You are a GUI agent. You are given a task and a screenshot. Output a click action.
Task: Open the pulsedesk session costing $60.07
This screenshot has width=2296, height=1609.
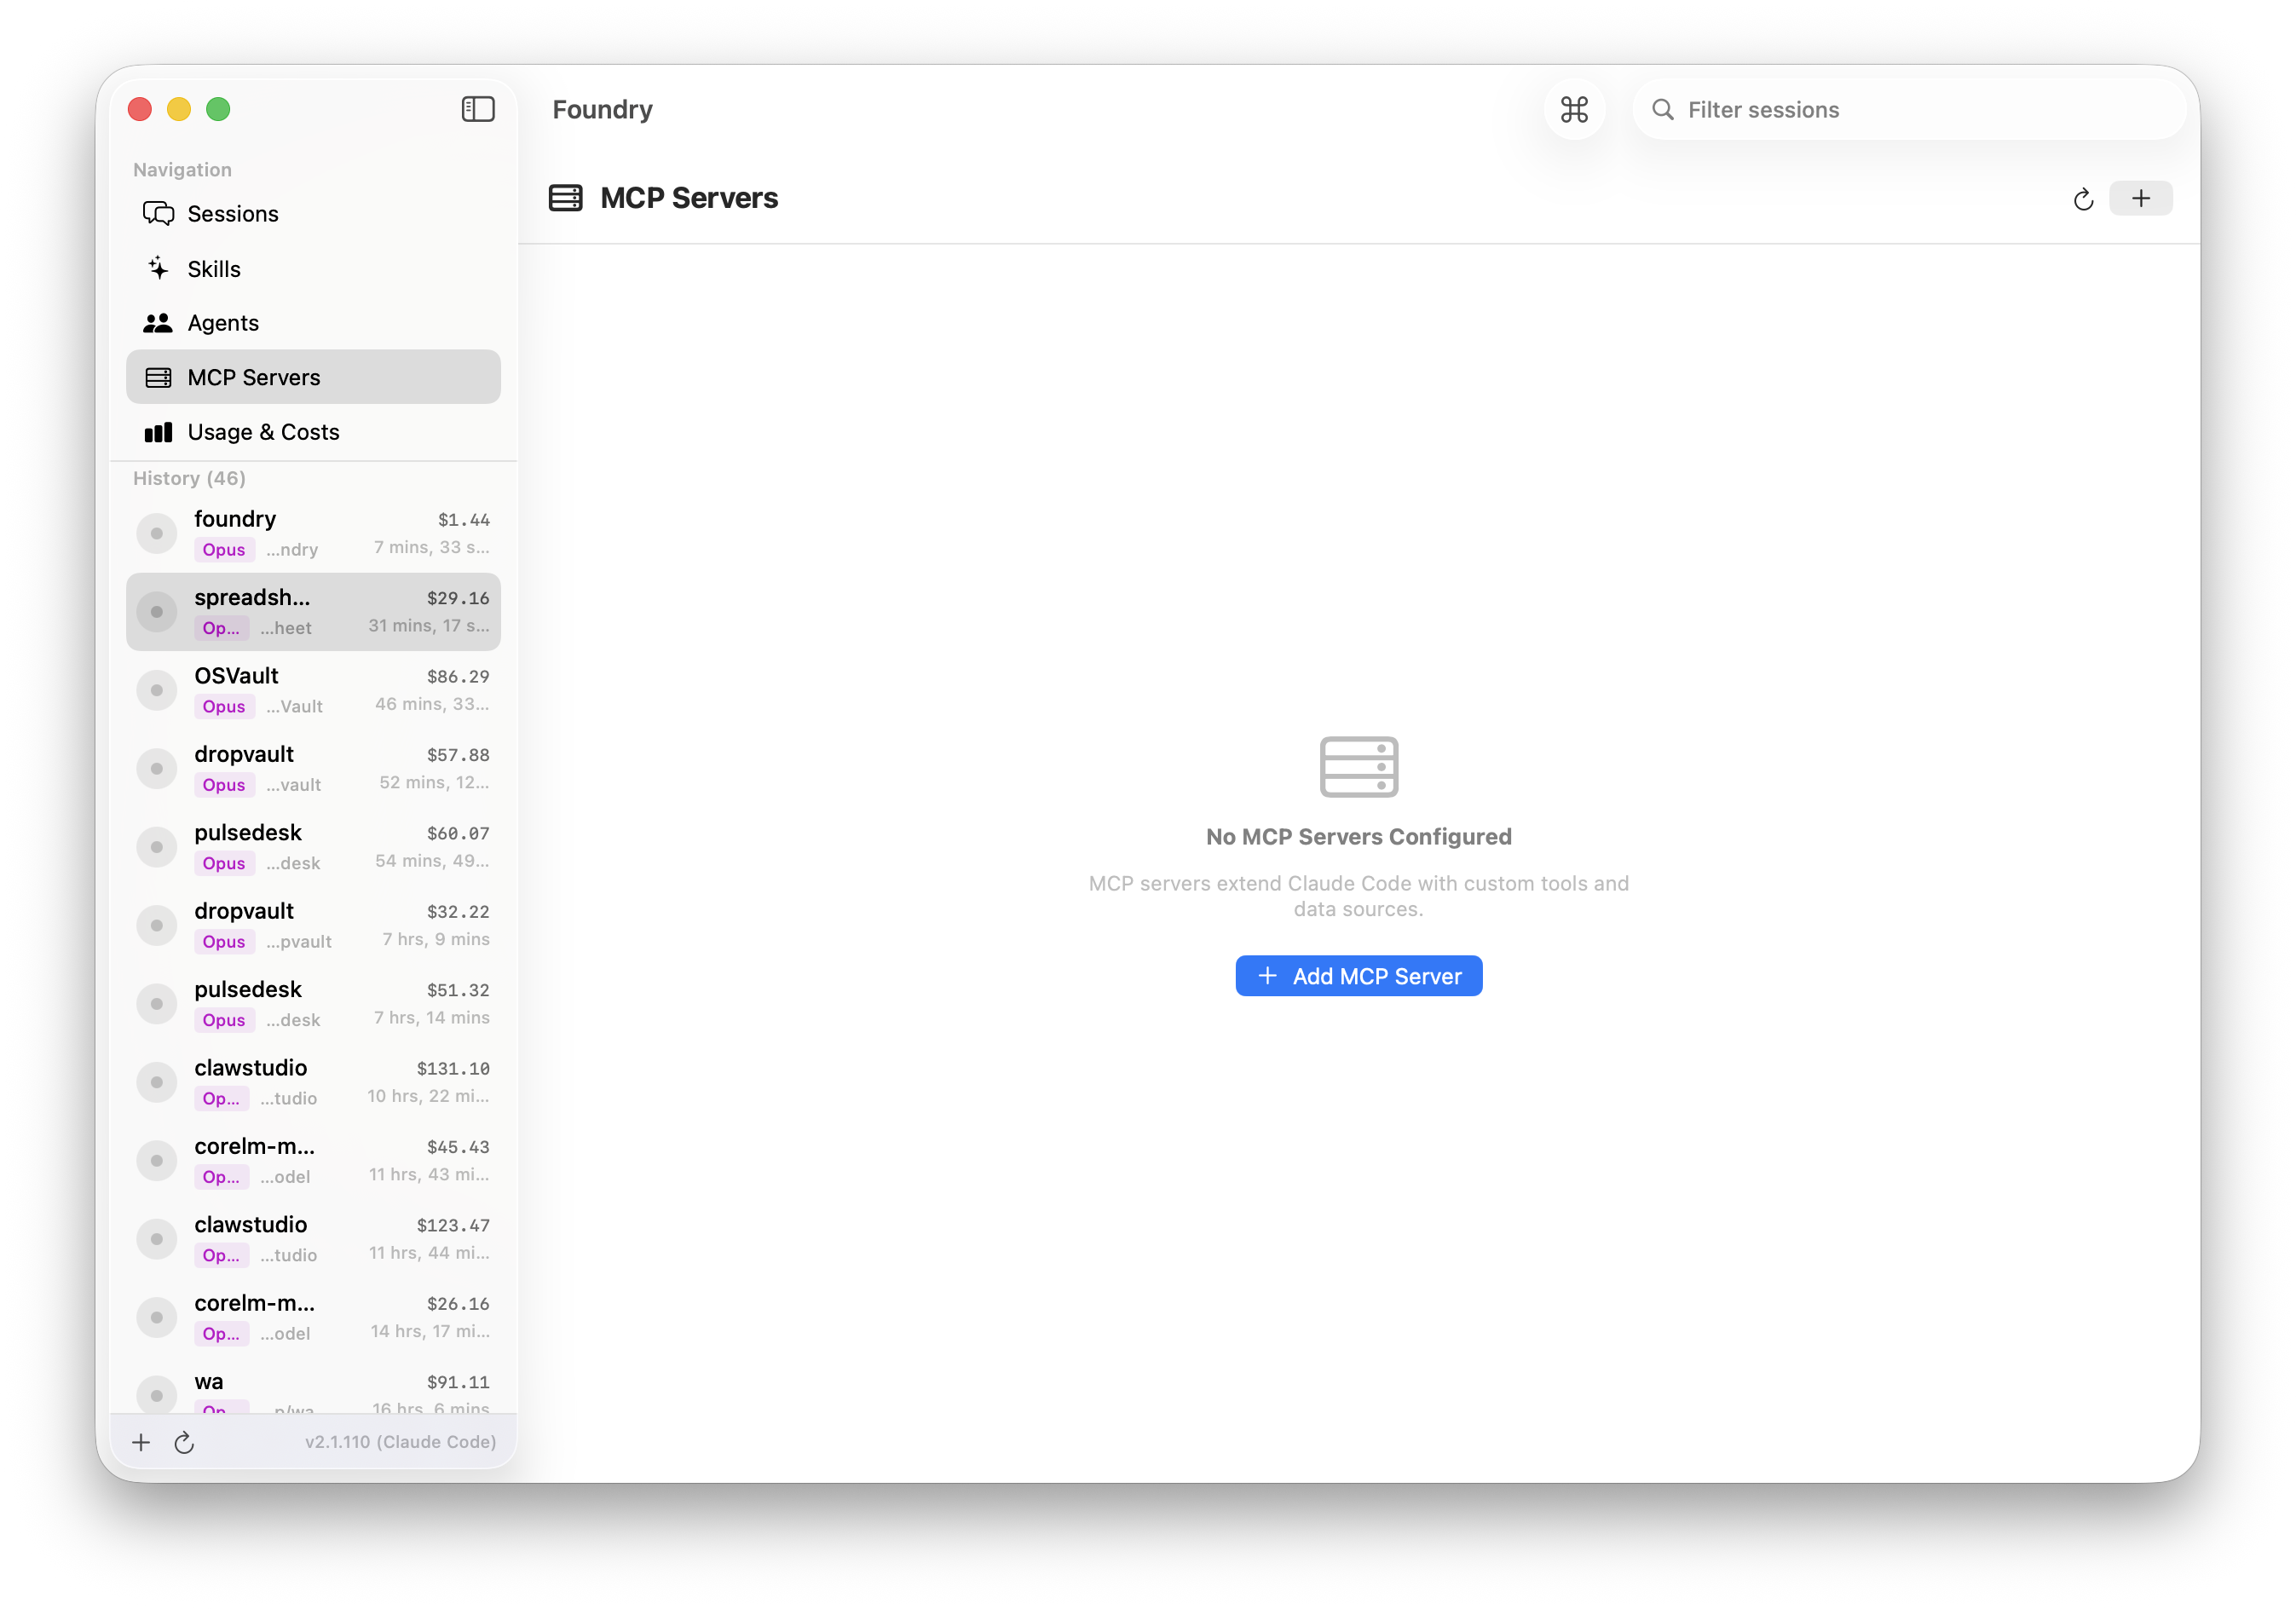[313, 846]
